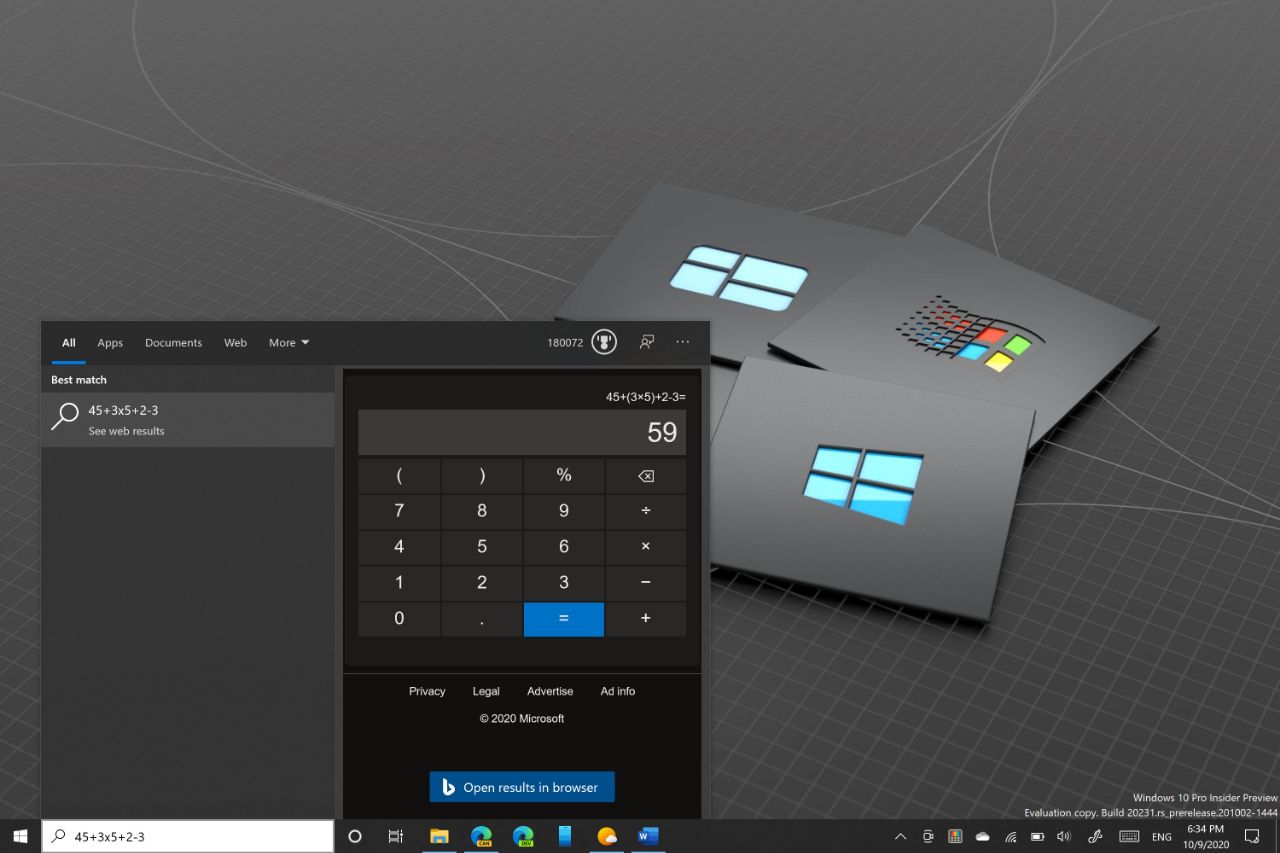Click the colorful grid tray icon

point(955,837)
